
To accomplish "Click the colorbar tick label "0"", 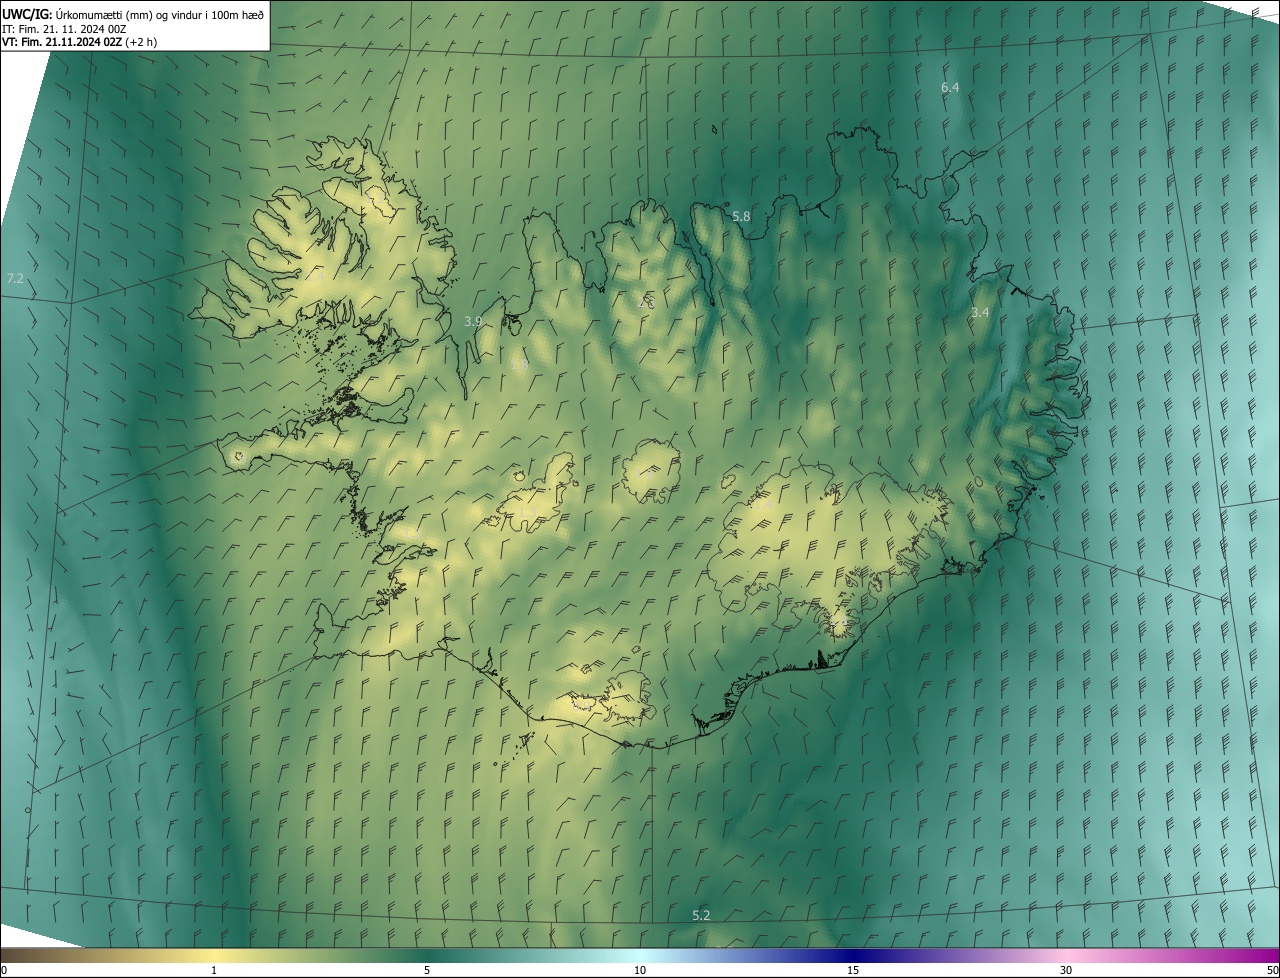I will 4,970.
